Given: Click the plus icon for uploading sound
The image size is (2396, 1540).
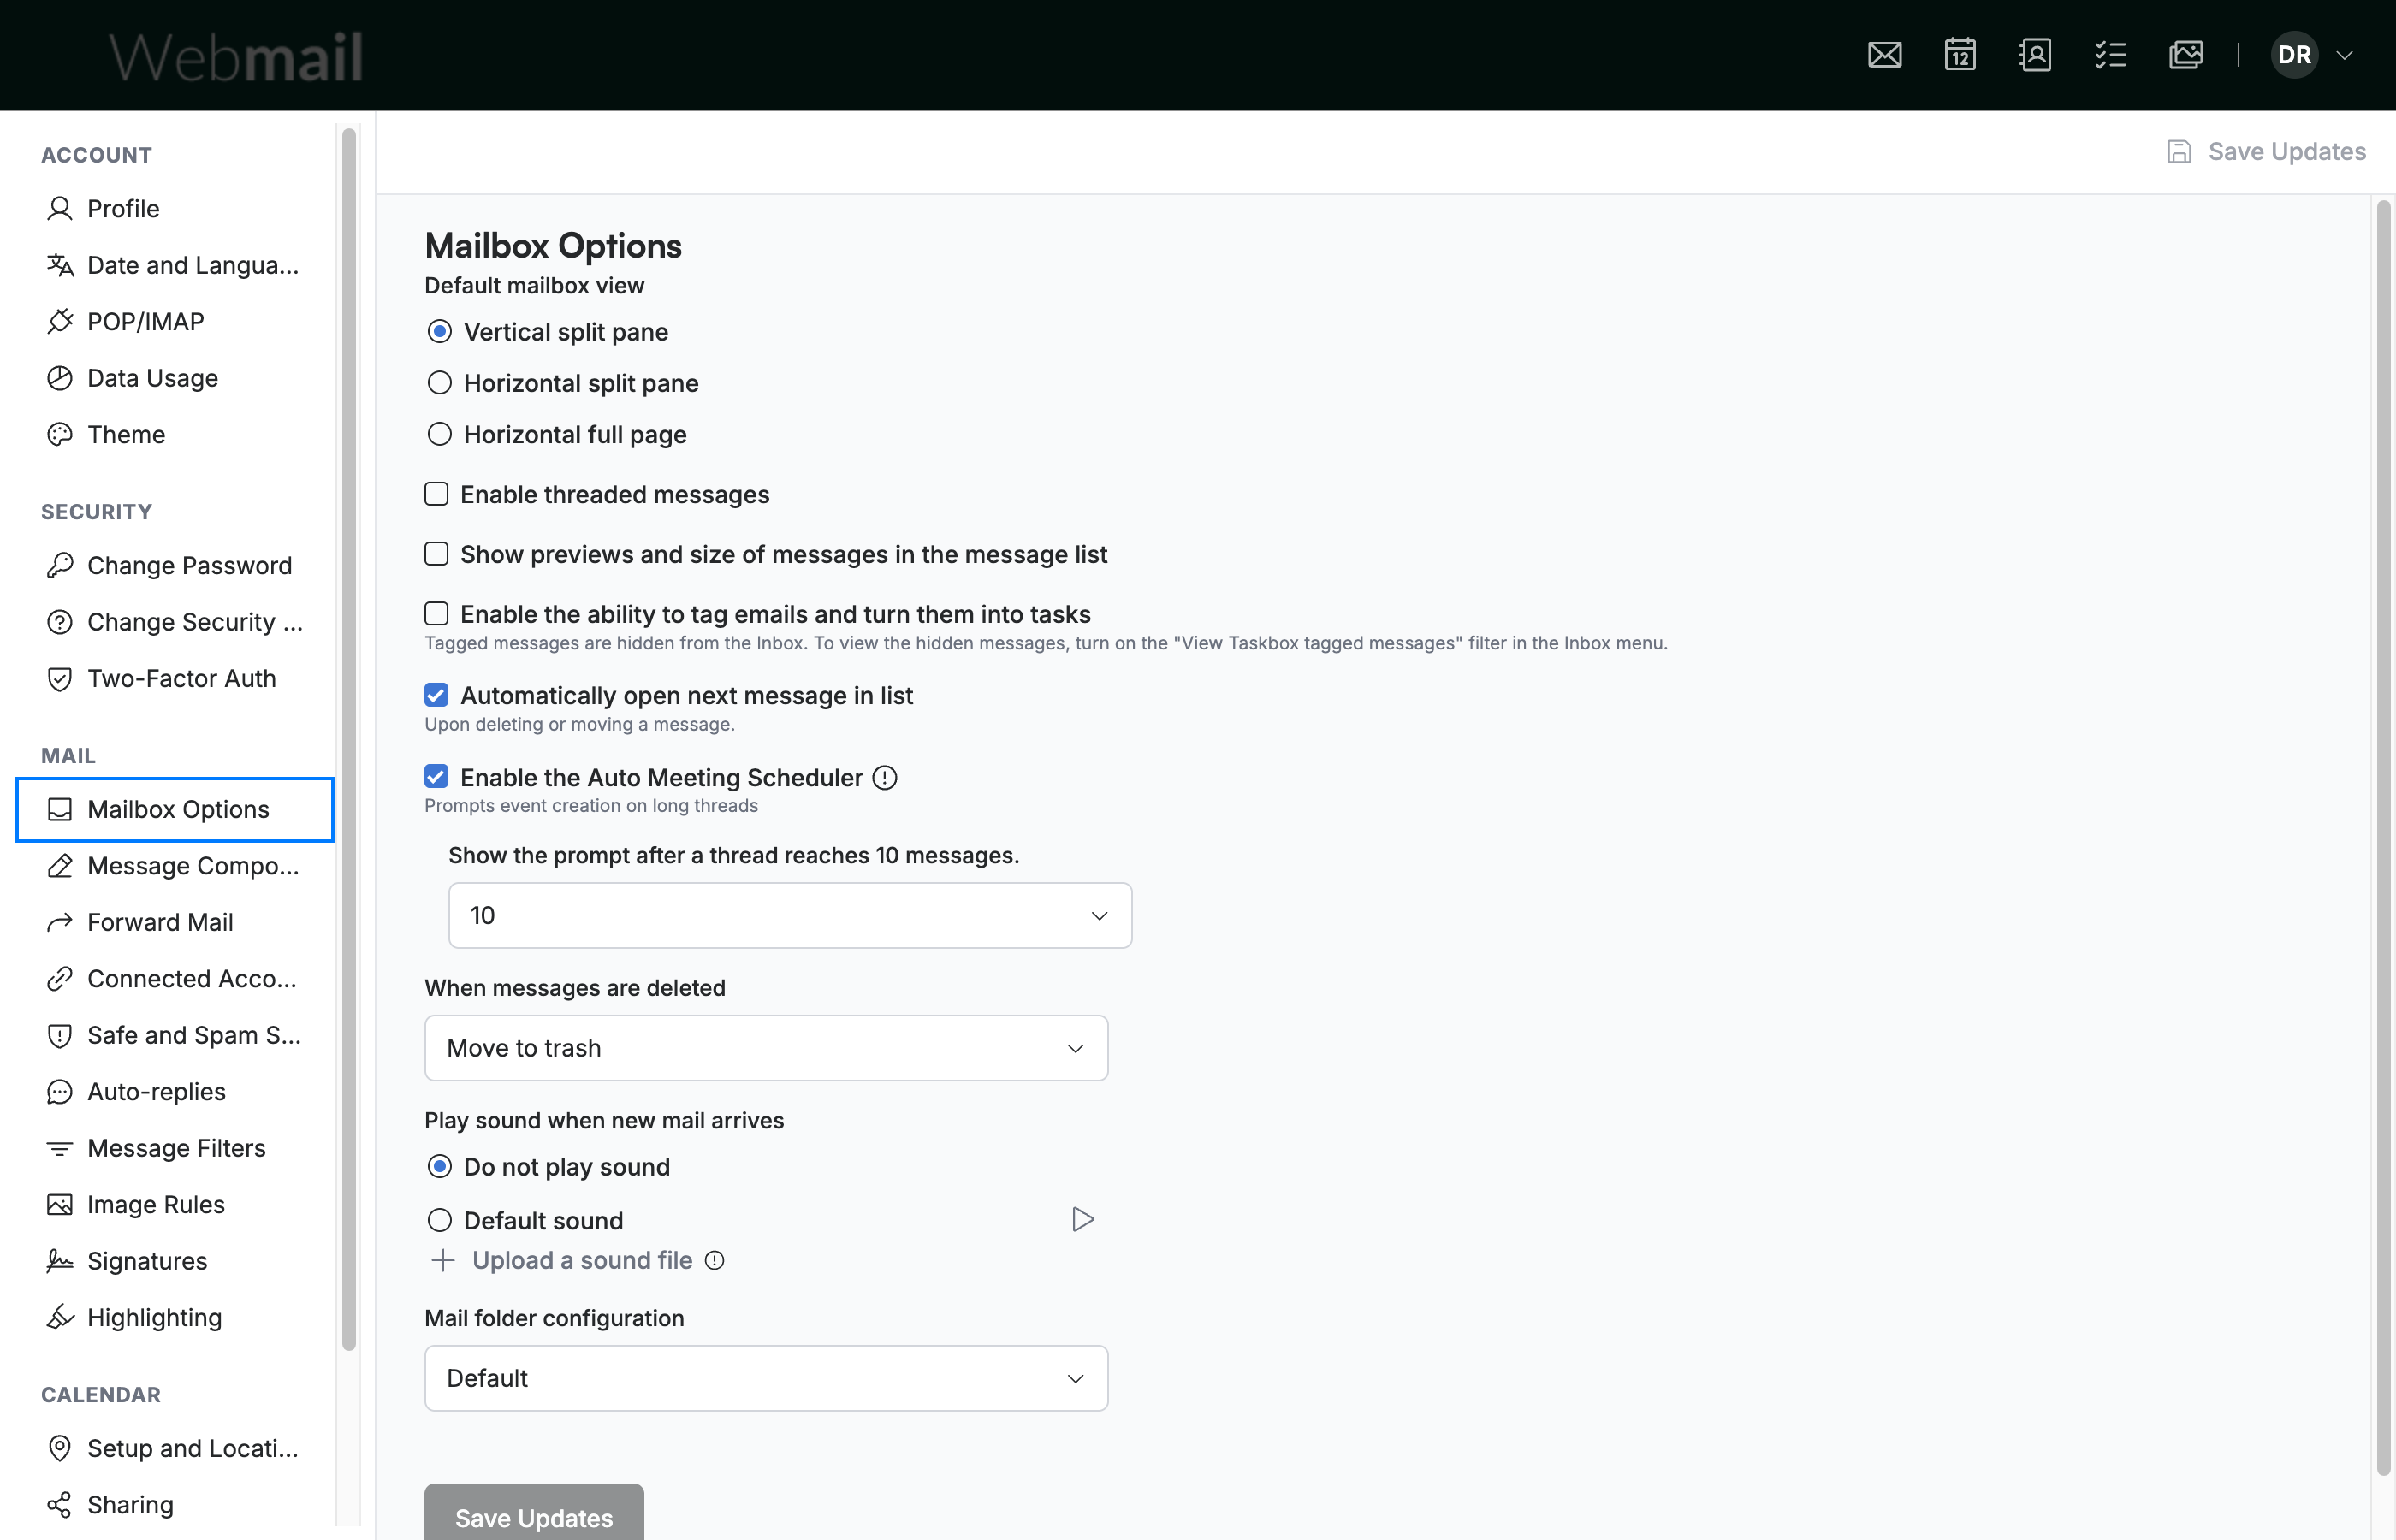Looking at the screenshot, I should tap(442, 1260).
